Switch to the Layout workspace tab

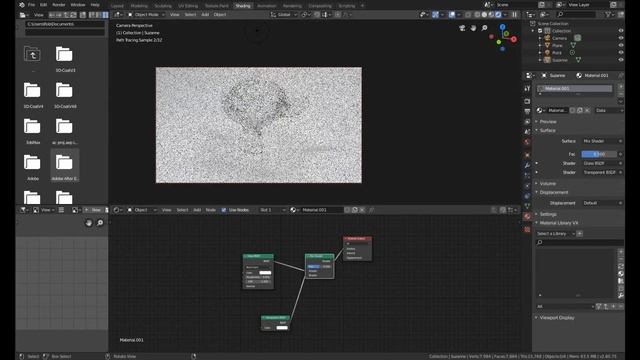click(117, 6)
